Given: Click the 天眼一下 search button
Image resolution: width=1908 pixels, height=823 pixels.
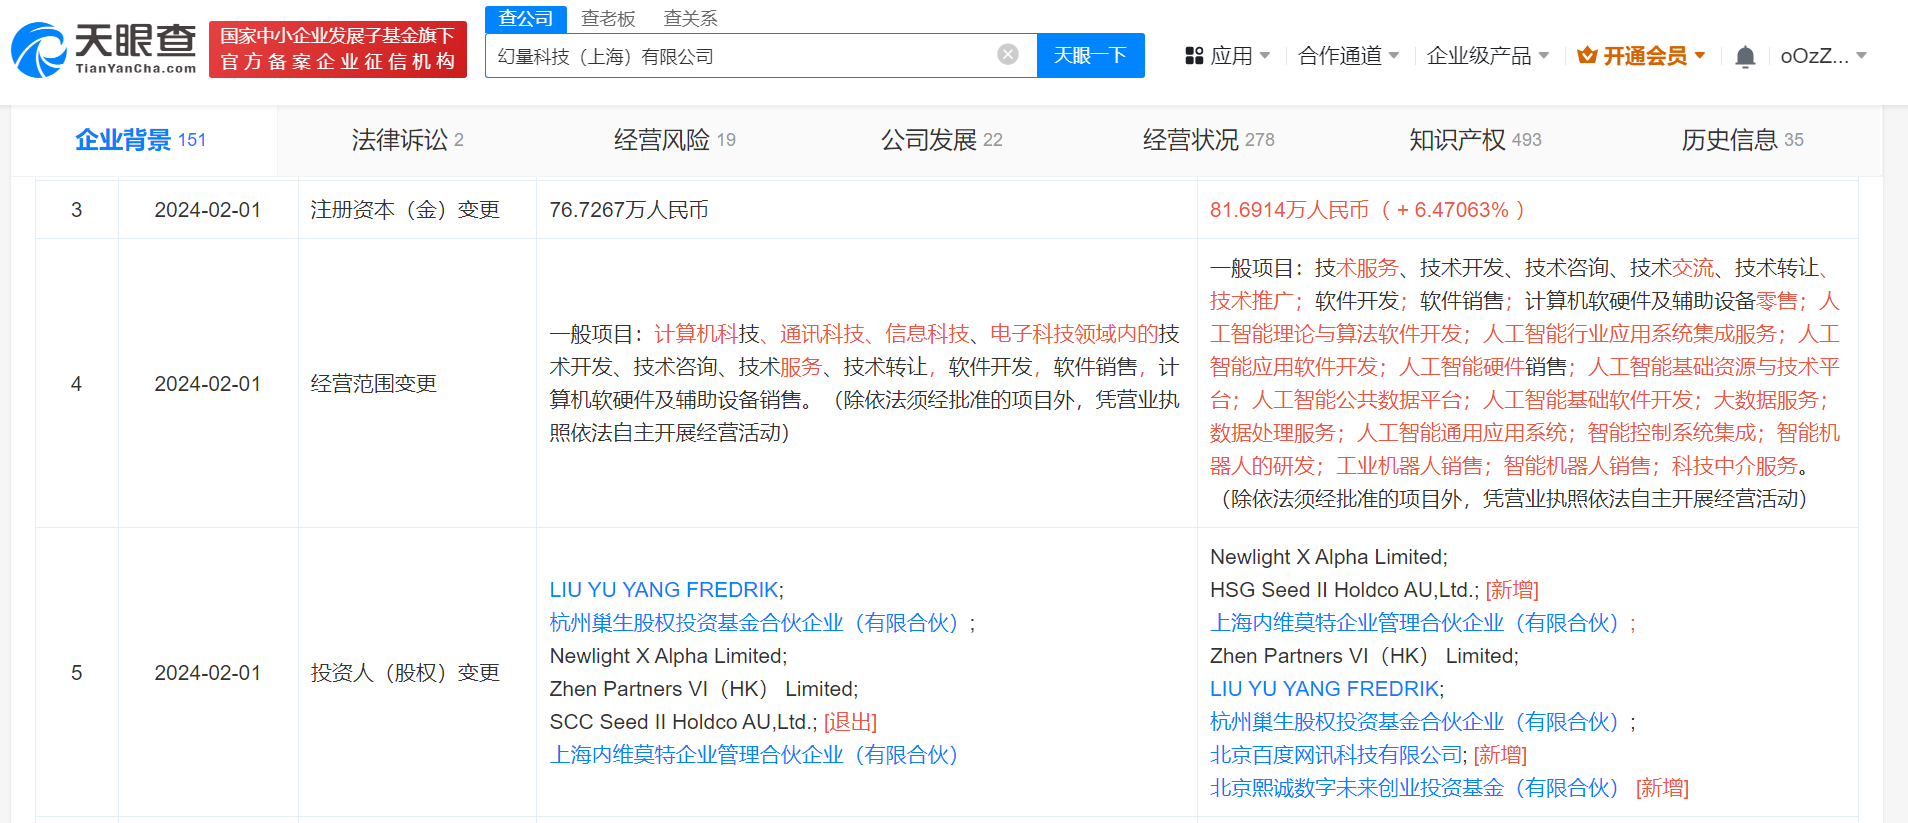Looking at the screenshot, I should [x=1091, y=56].
